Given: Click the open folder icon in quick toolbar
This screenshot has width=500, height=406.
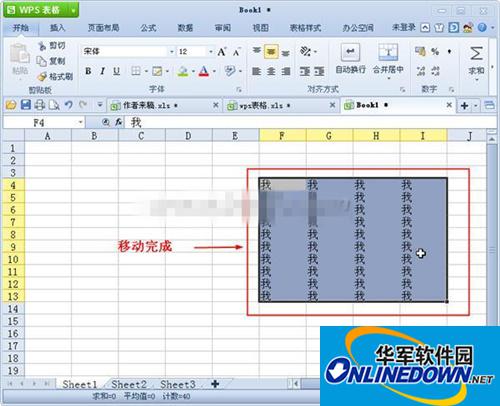Looking at the screenshot, I should (x=11, y=105).
